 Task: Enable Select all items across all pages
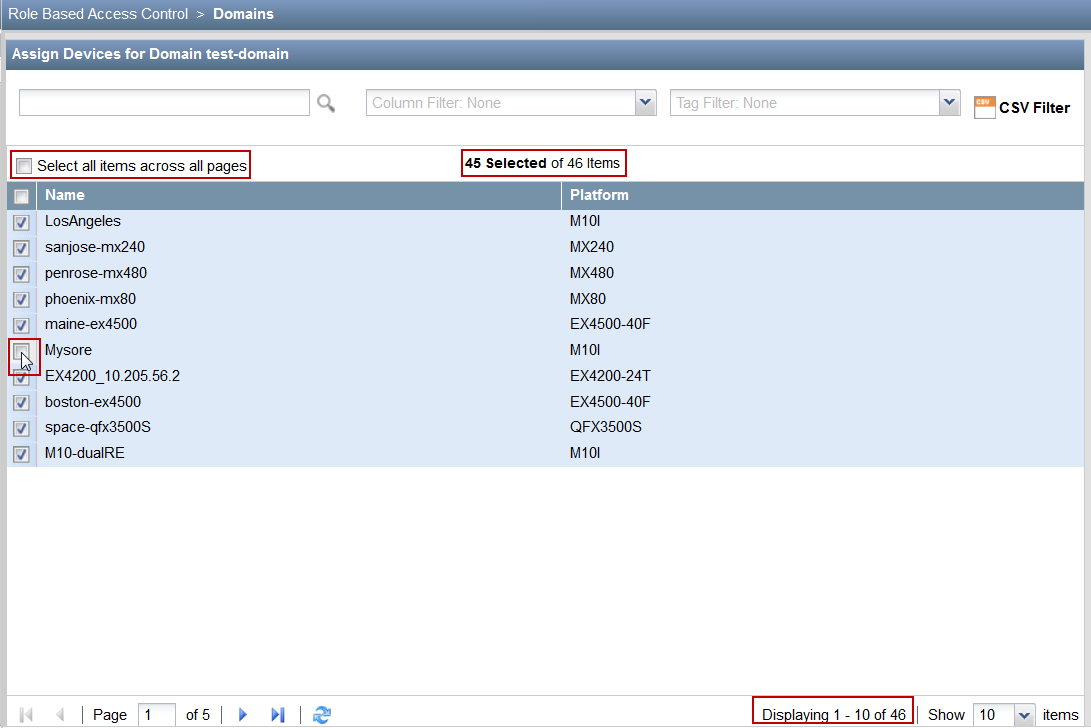[x=23, y=164]
